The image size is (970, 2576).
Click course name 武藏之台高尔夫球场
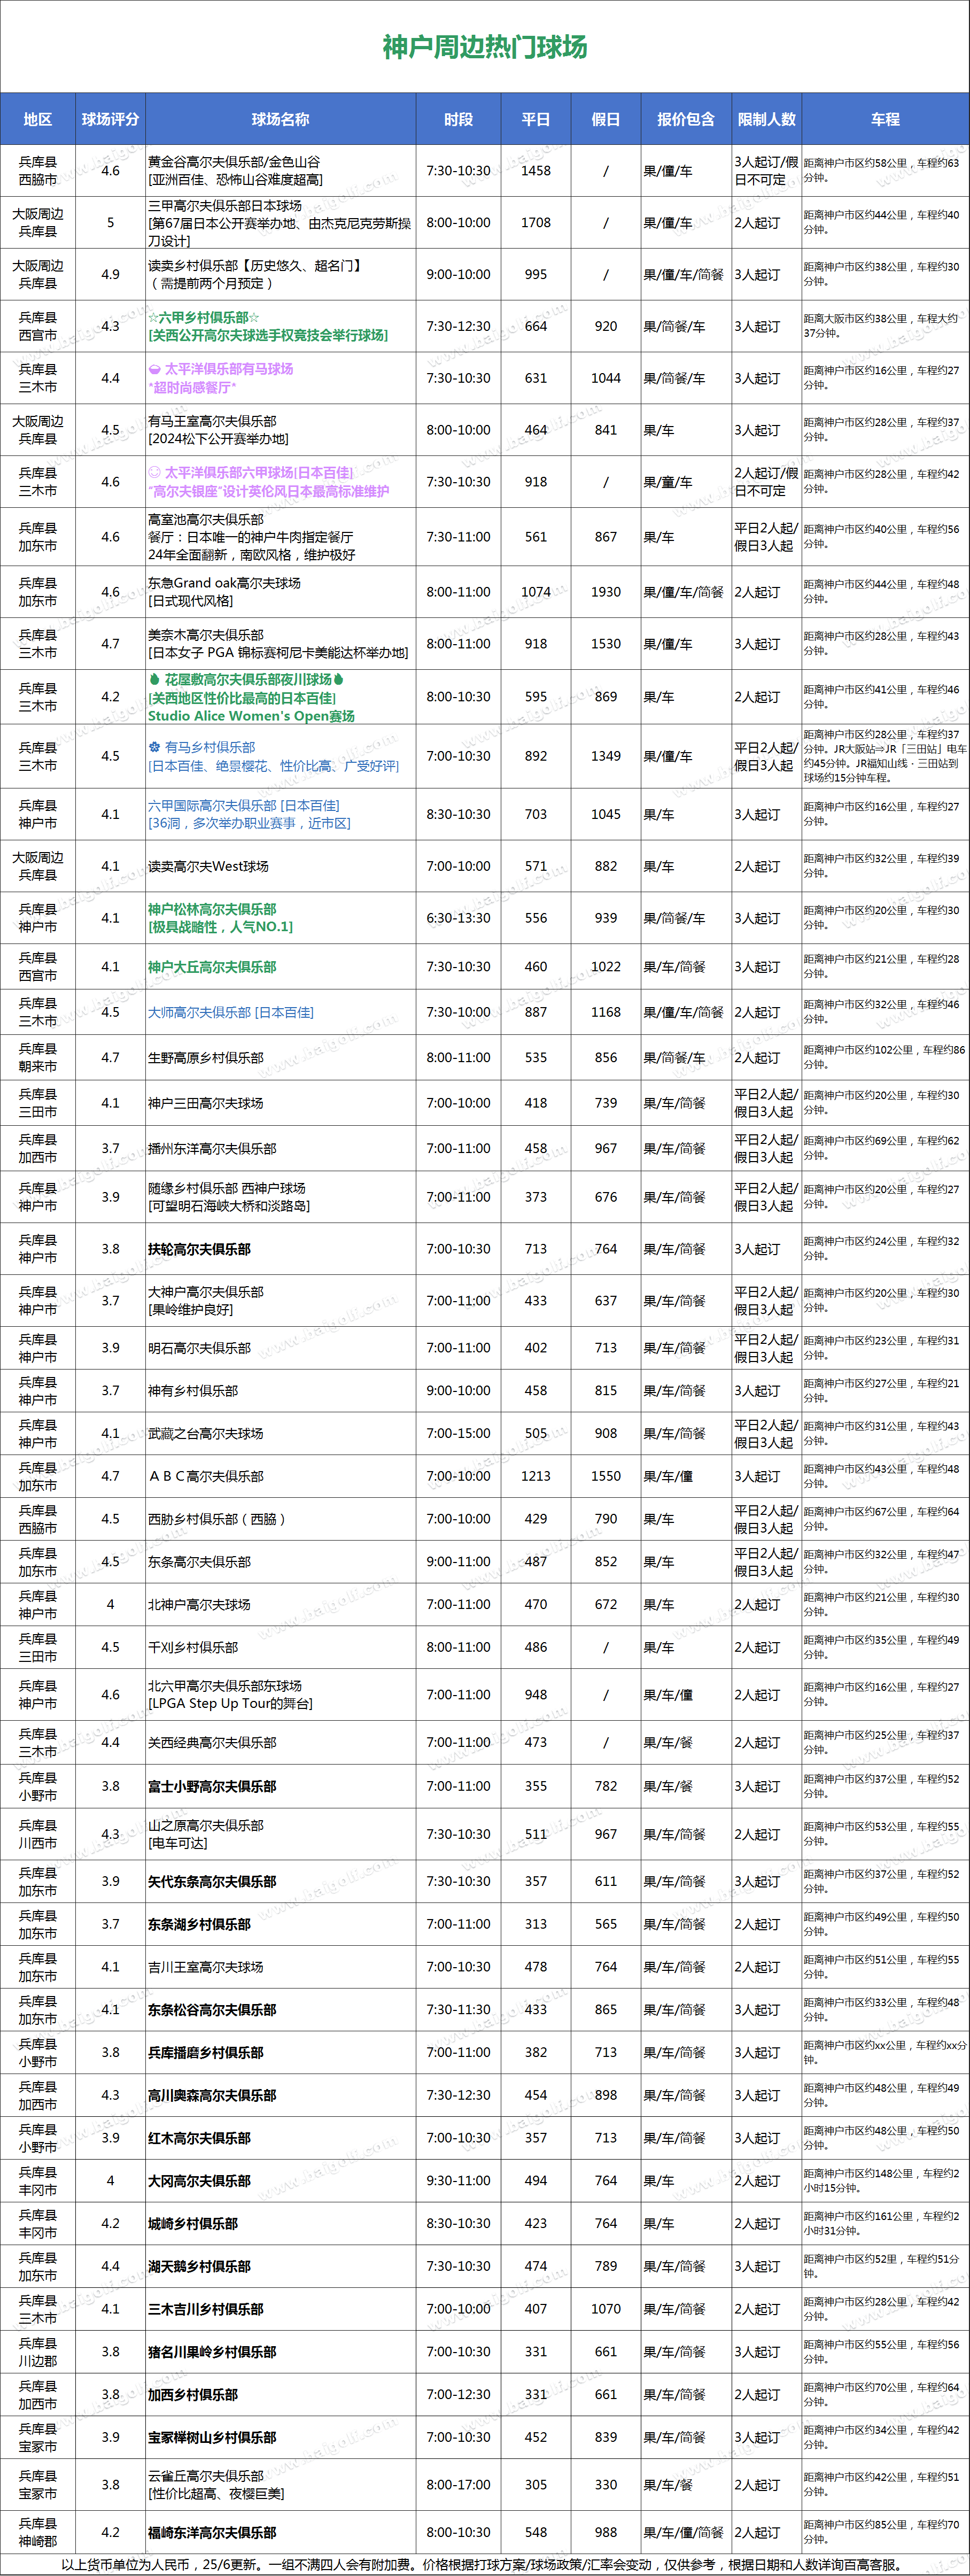point(206,1434)
